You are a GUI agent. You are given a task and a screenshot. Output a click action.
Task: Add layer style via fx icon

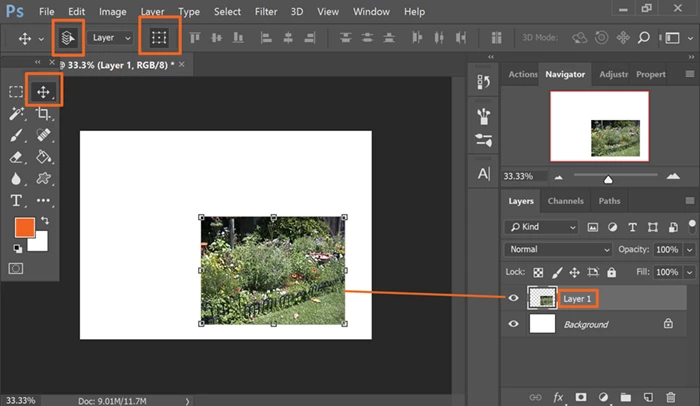[x=558, y=397]
